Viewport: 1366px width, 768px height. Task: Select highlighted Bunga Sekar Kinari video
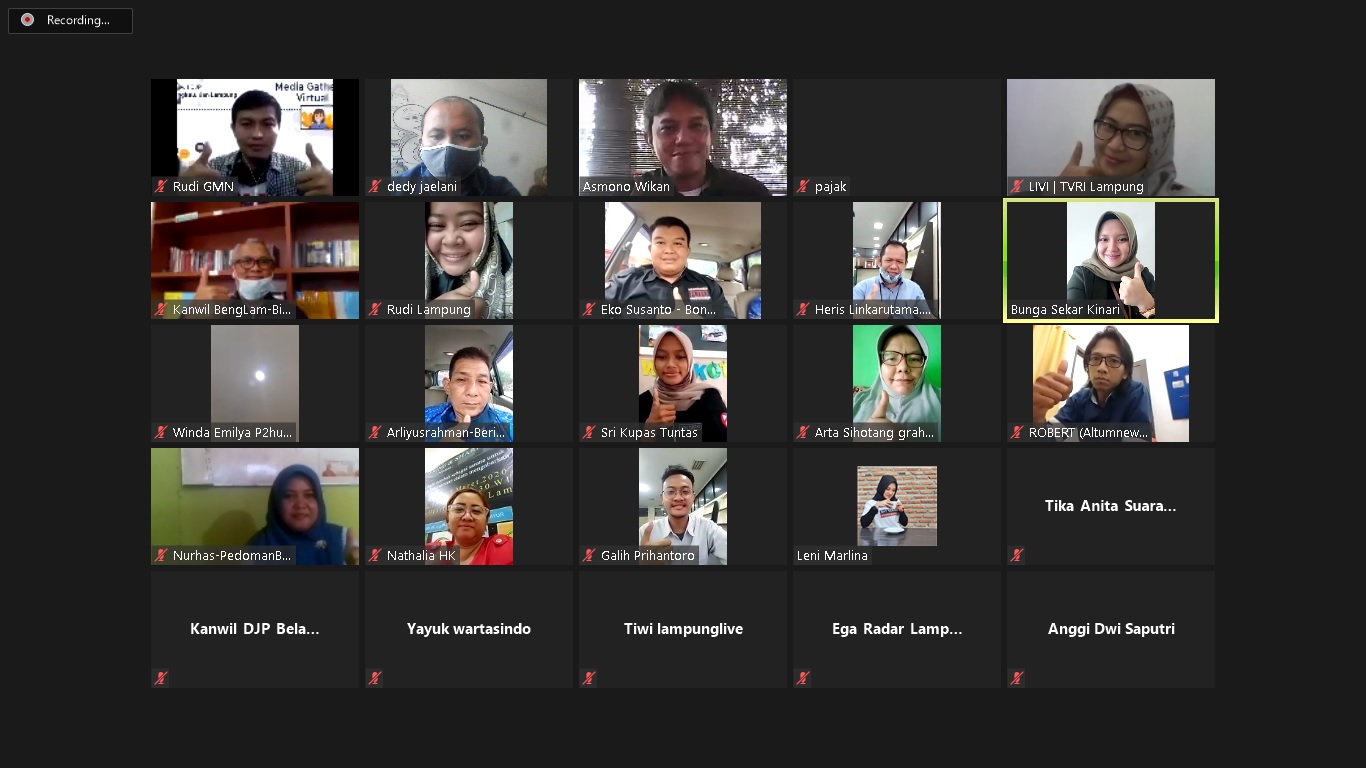[1110, 258]
